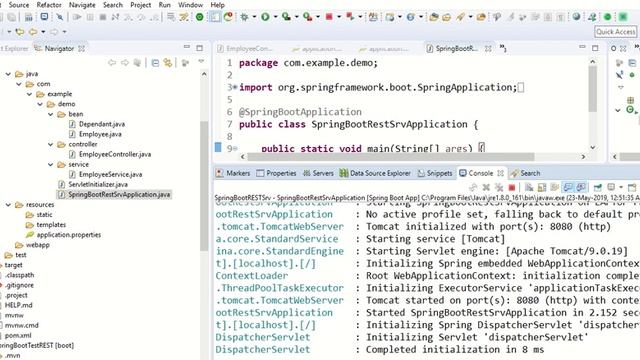The width and height of the screenshot is (640, 360).
Task: Open Navigator view menu dropdown
Action: tap(201, 62)
